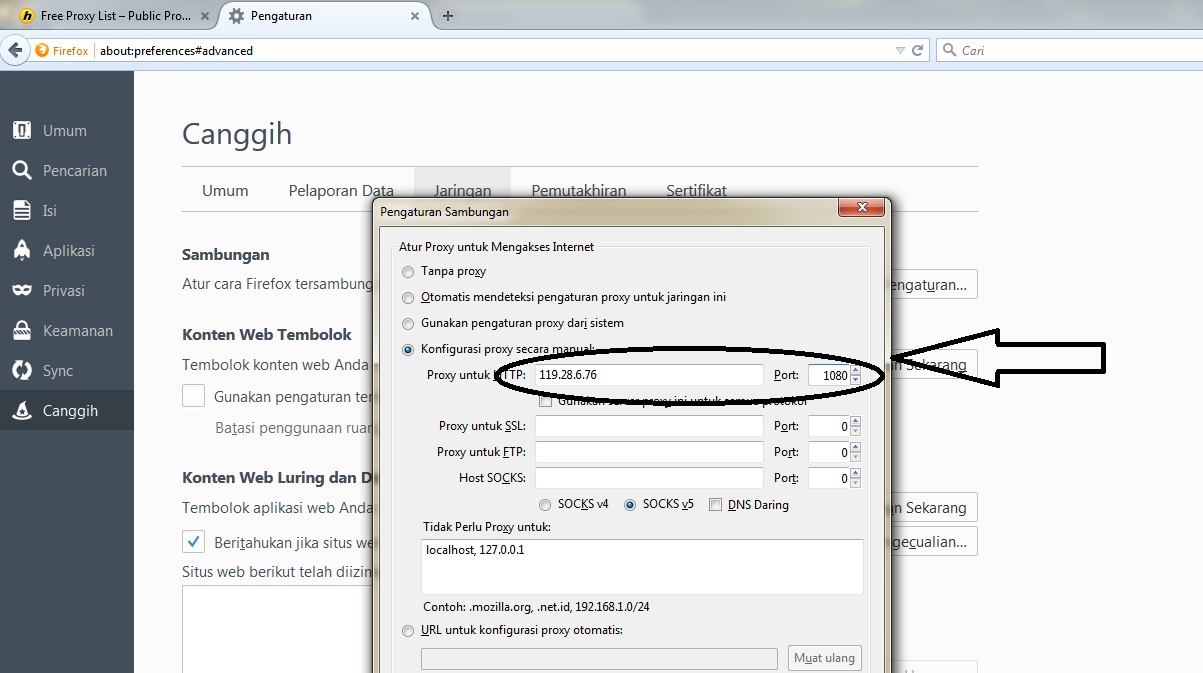This screenshot has height=673, width=1203.
Task: Select Gunakan pengaturan proxy dari sistem radio
Action: (x=407, y=323)
